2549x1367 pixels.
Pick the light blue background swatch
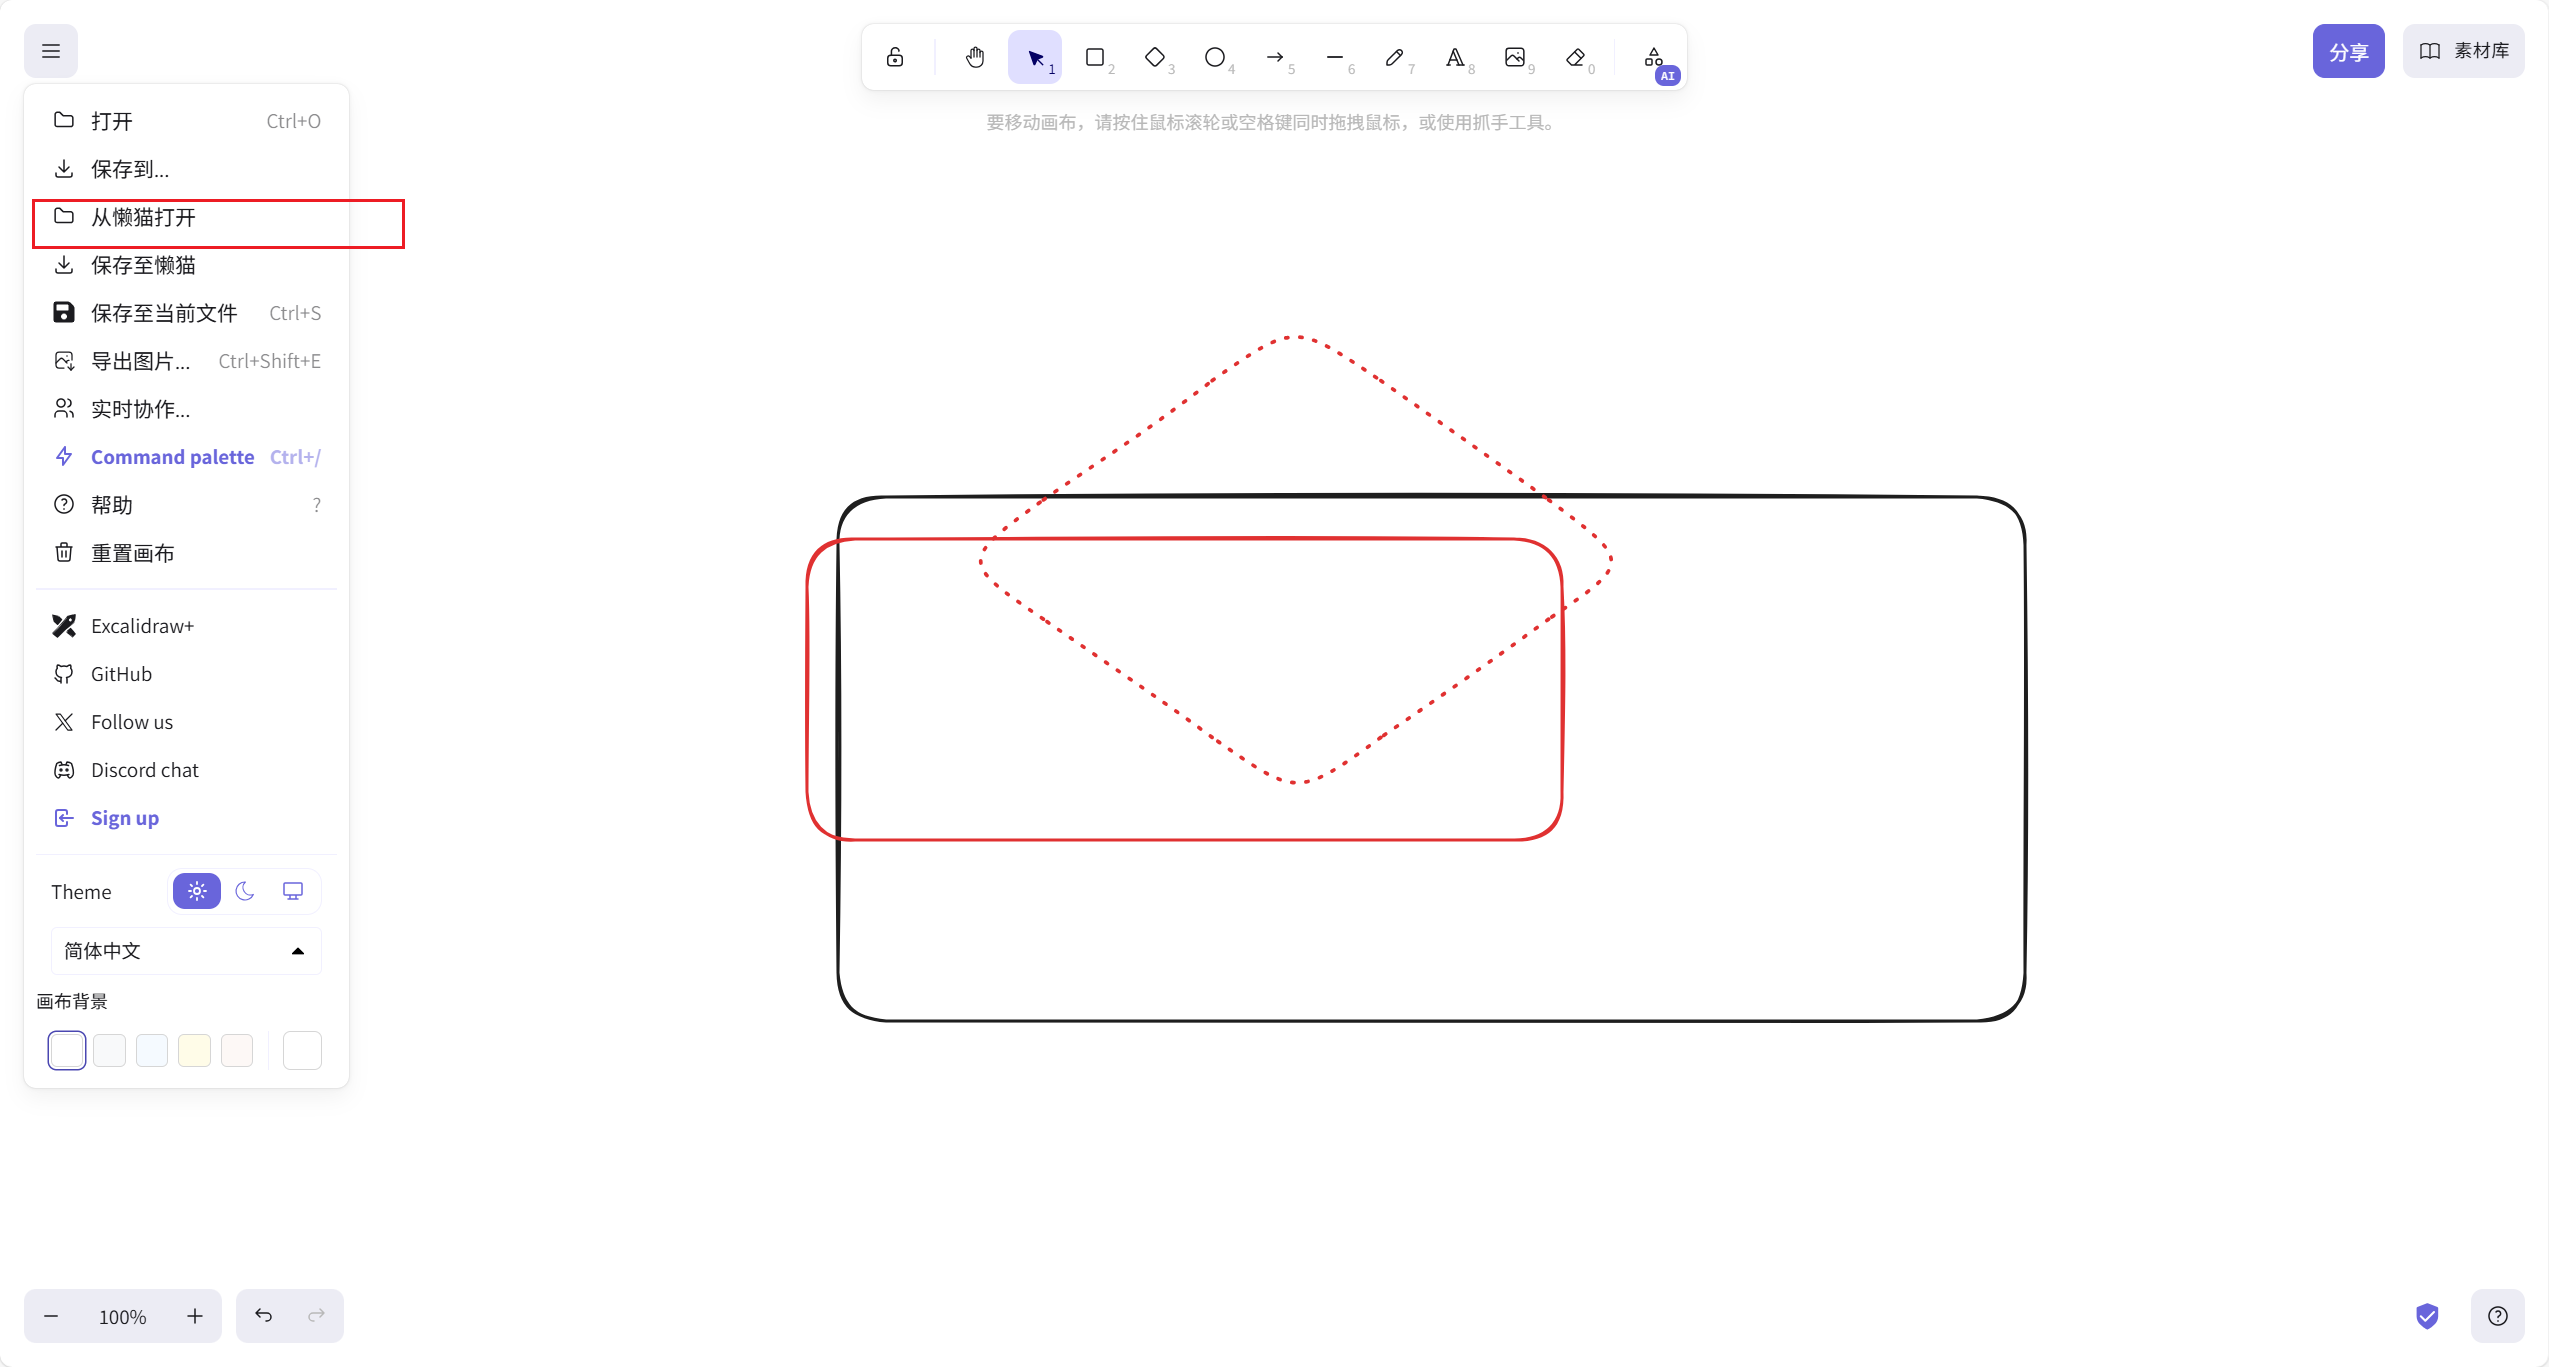(152, 1050)
